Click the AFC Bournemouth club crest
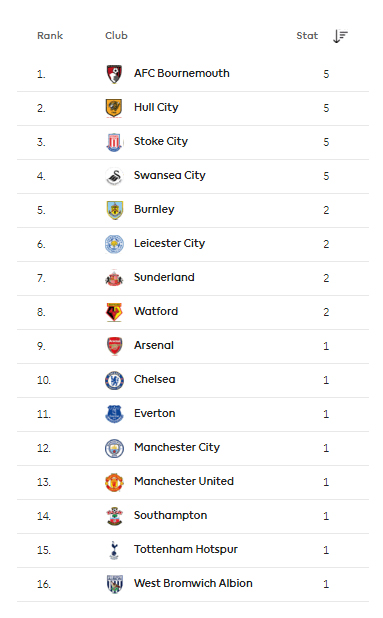Viewport: 383px width, 618px height. 114,74
